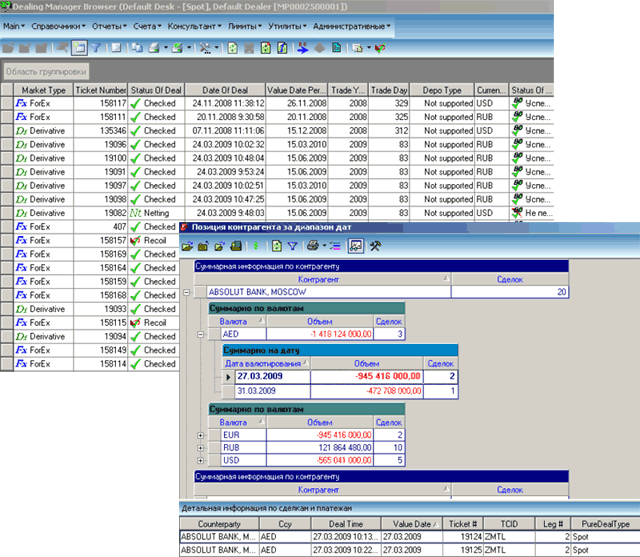
Task: Open the Лимиты menu
Action: click(x=244, y=26)
